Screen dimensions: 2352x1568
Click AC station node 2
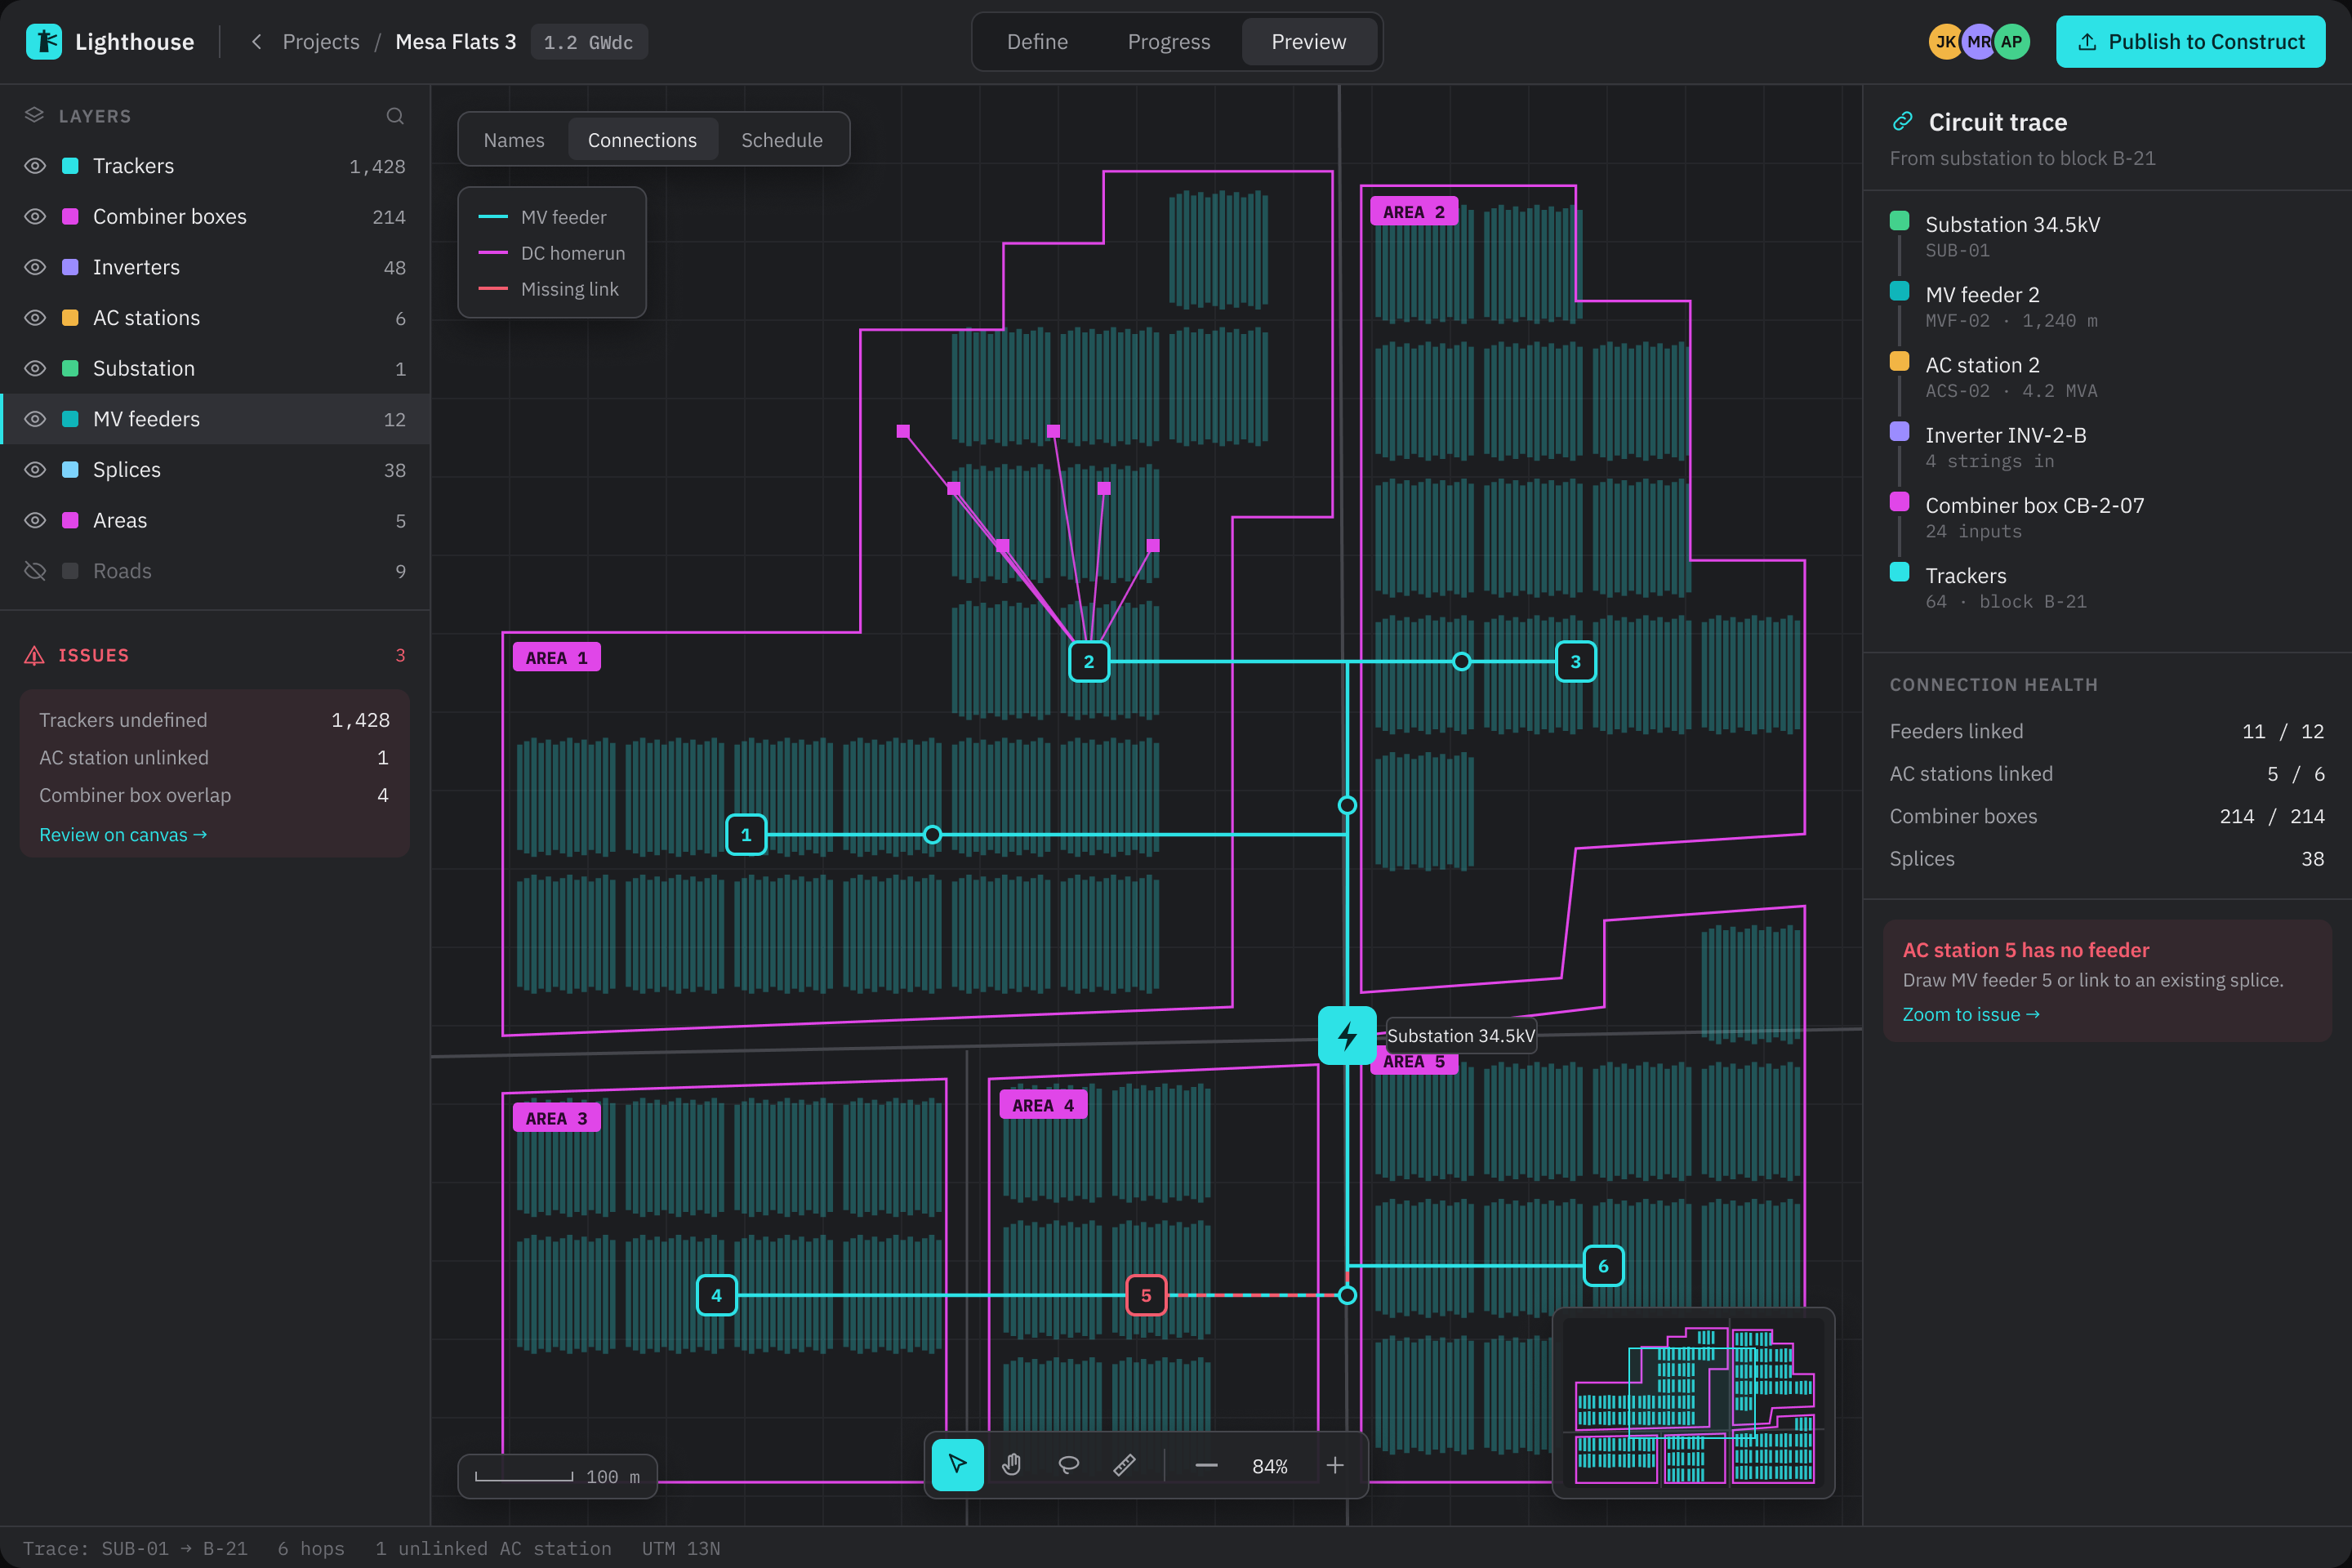1089,661
